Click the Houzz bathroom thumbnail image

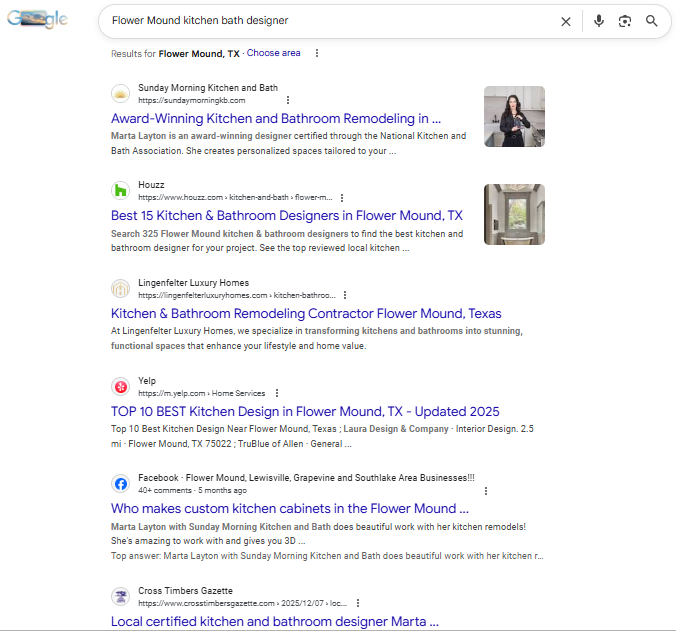(514, 214)
